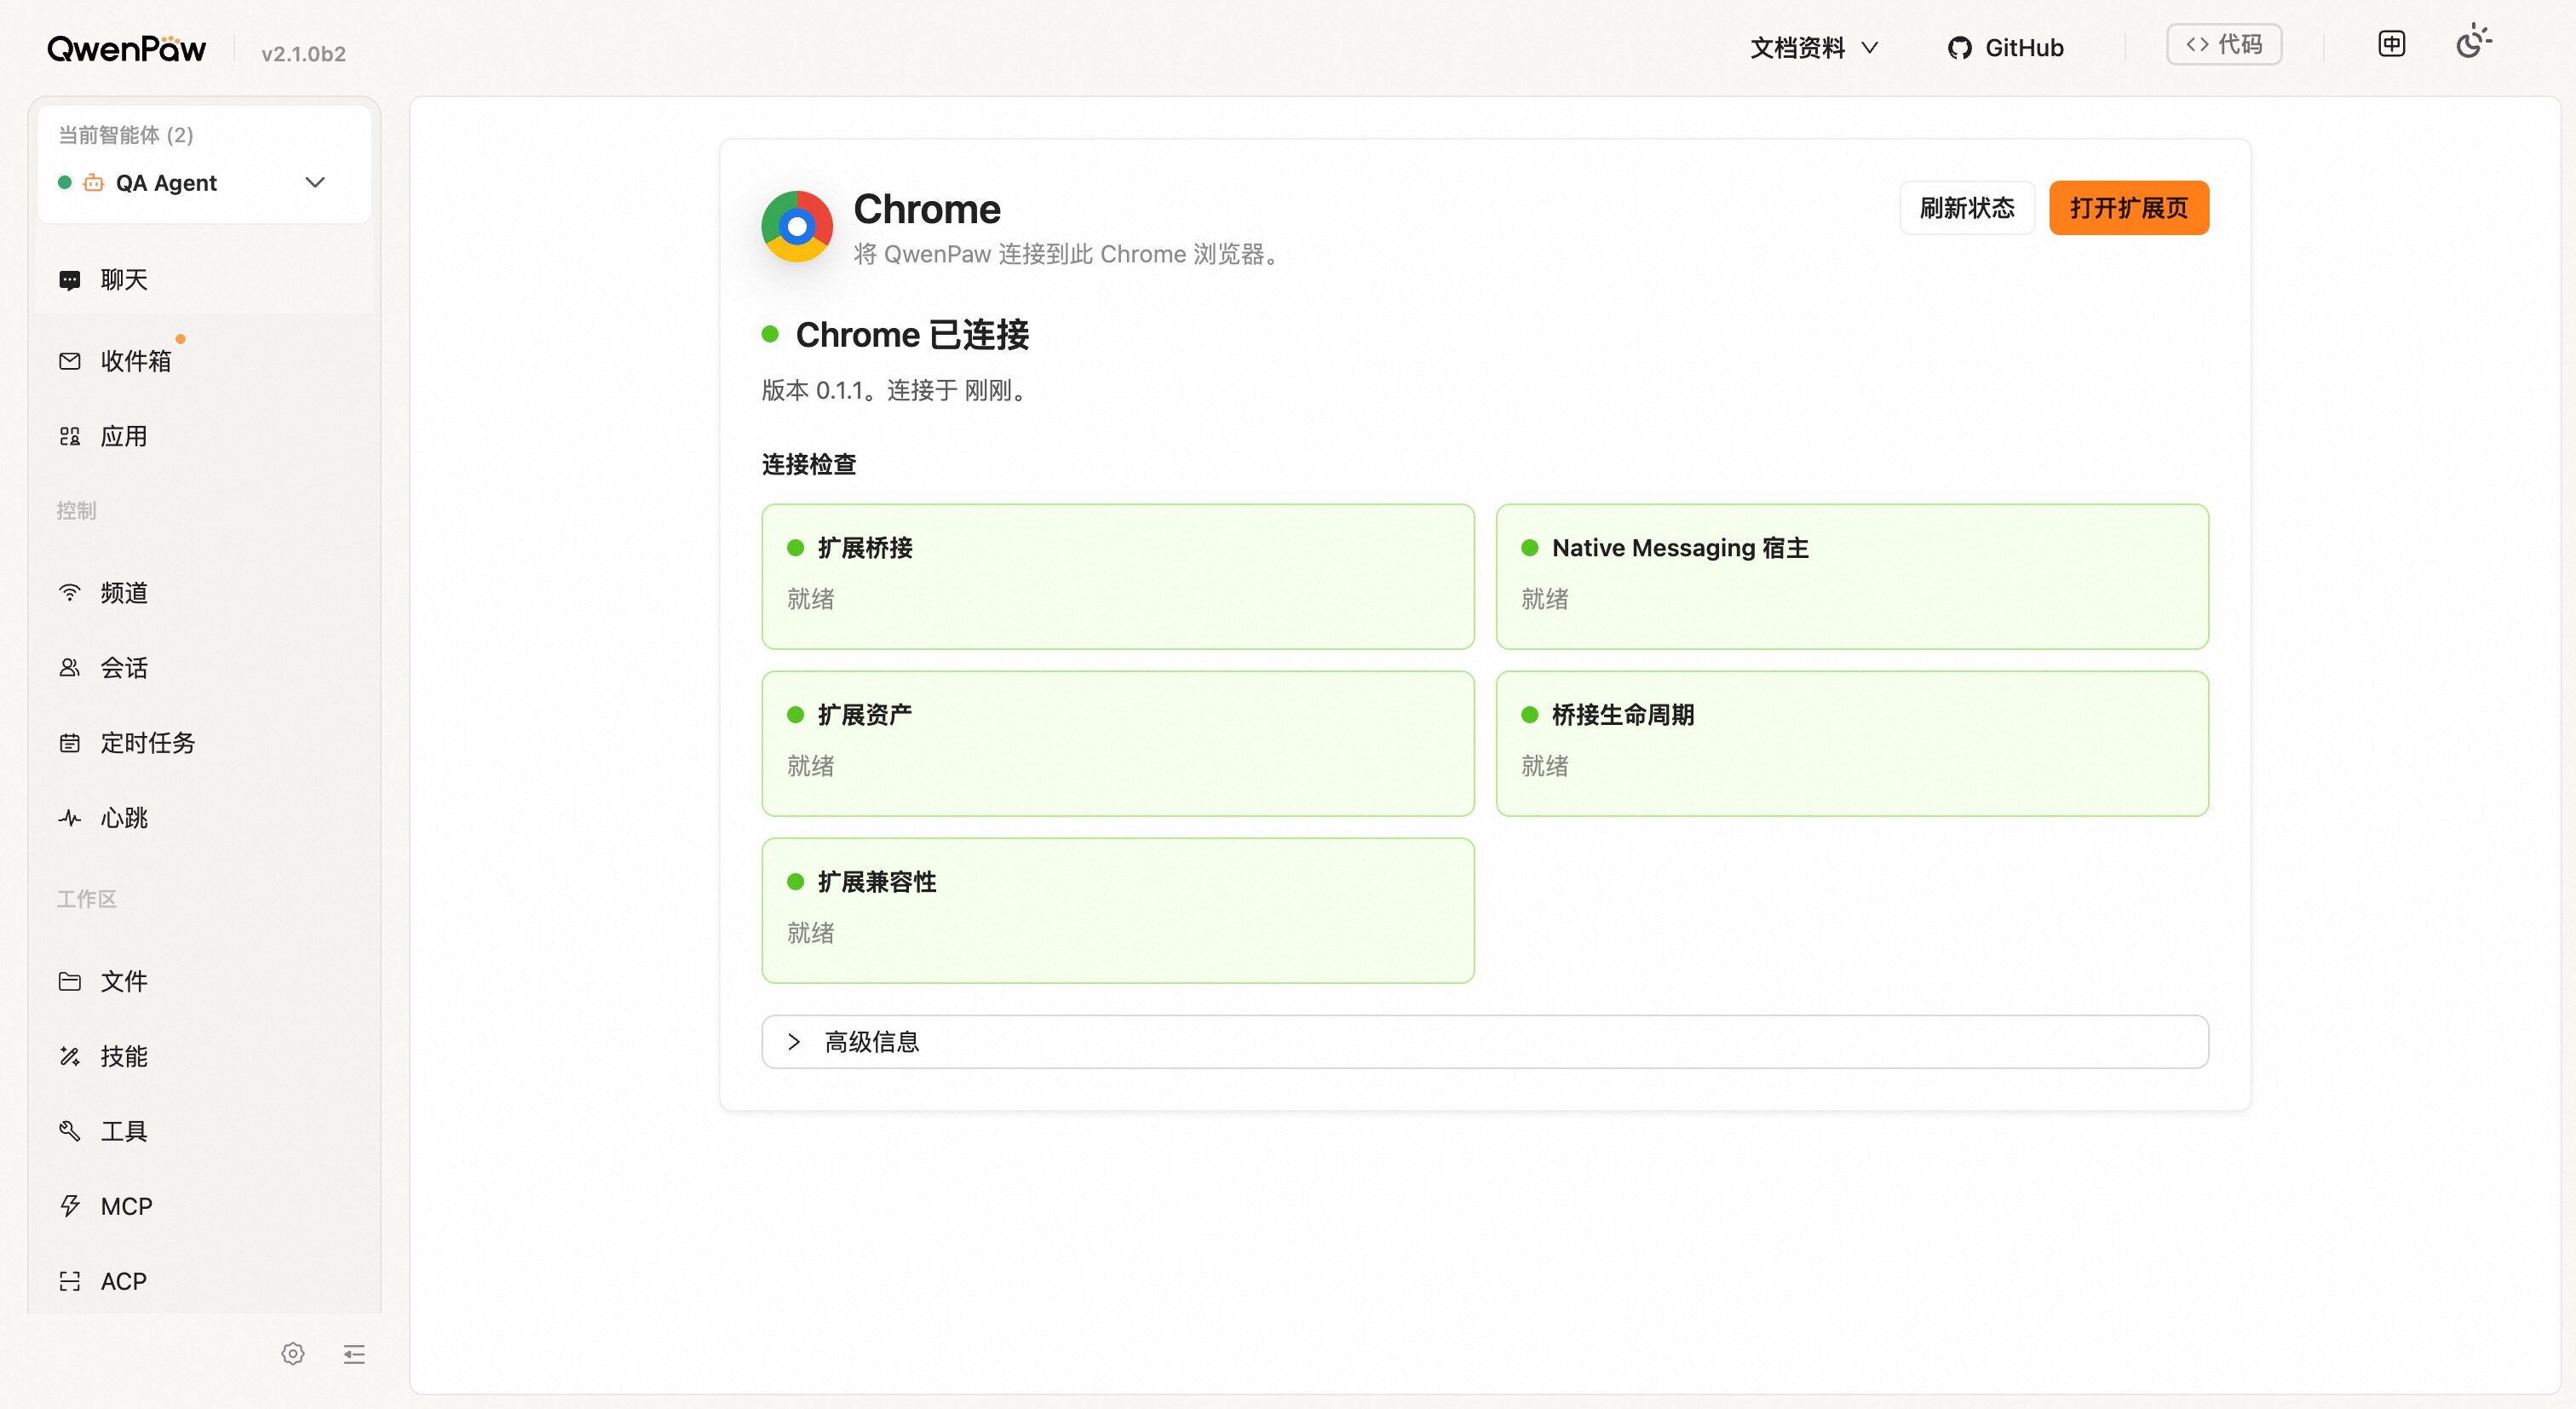The width and height of the screenshot is (2576, 1409).
Task: Open the QA Agent selector dropdown
Action: 204,182
